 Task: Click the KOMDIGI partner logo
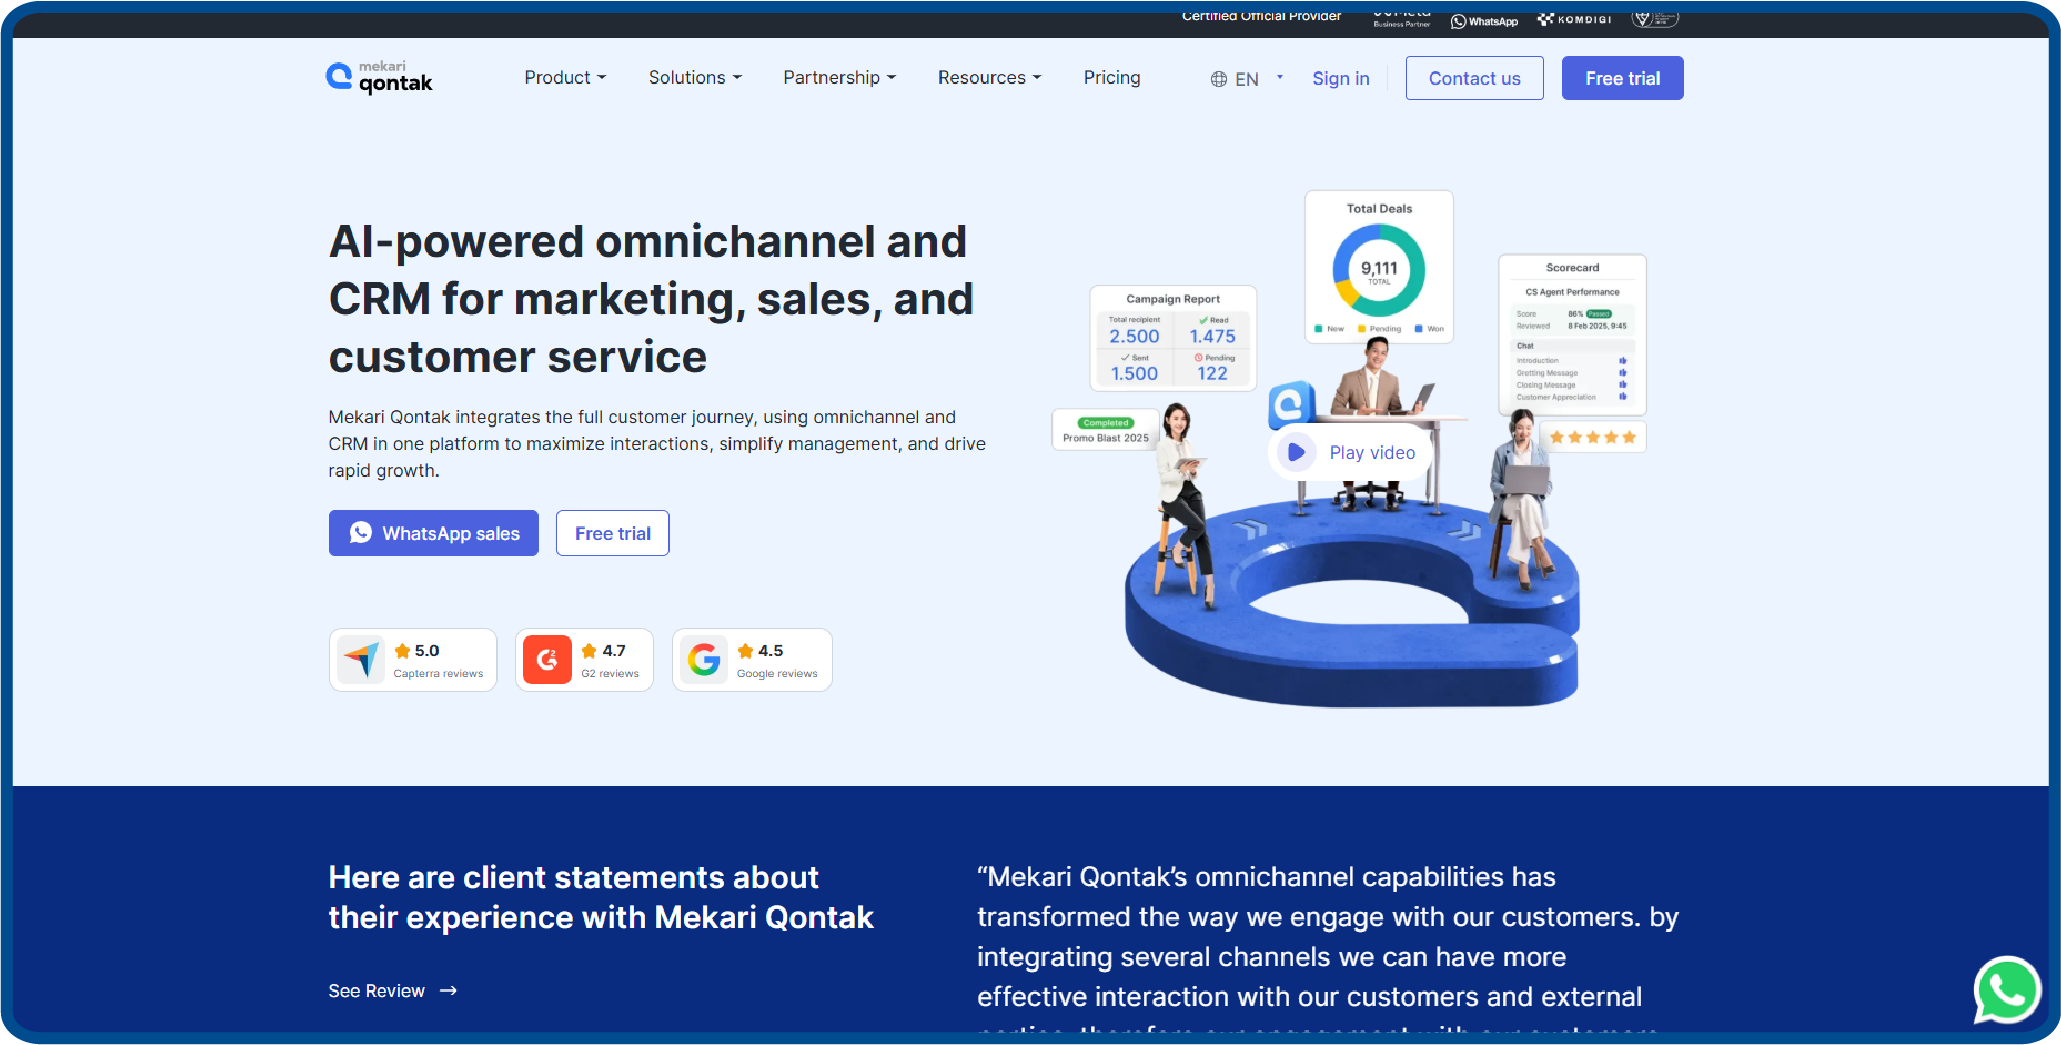coord(1573,18)
